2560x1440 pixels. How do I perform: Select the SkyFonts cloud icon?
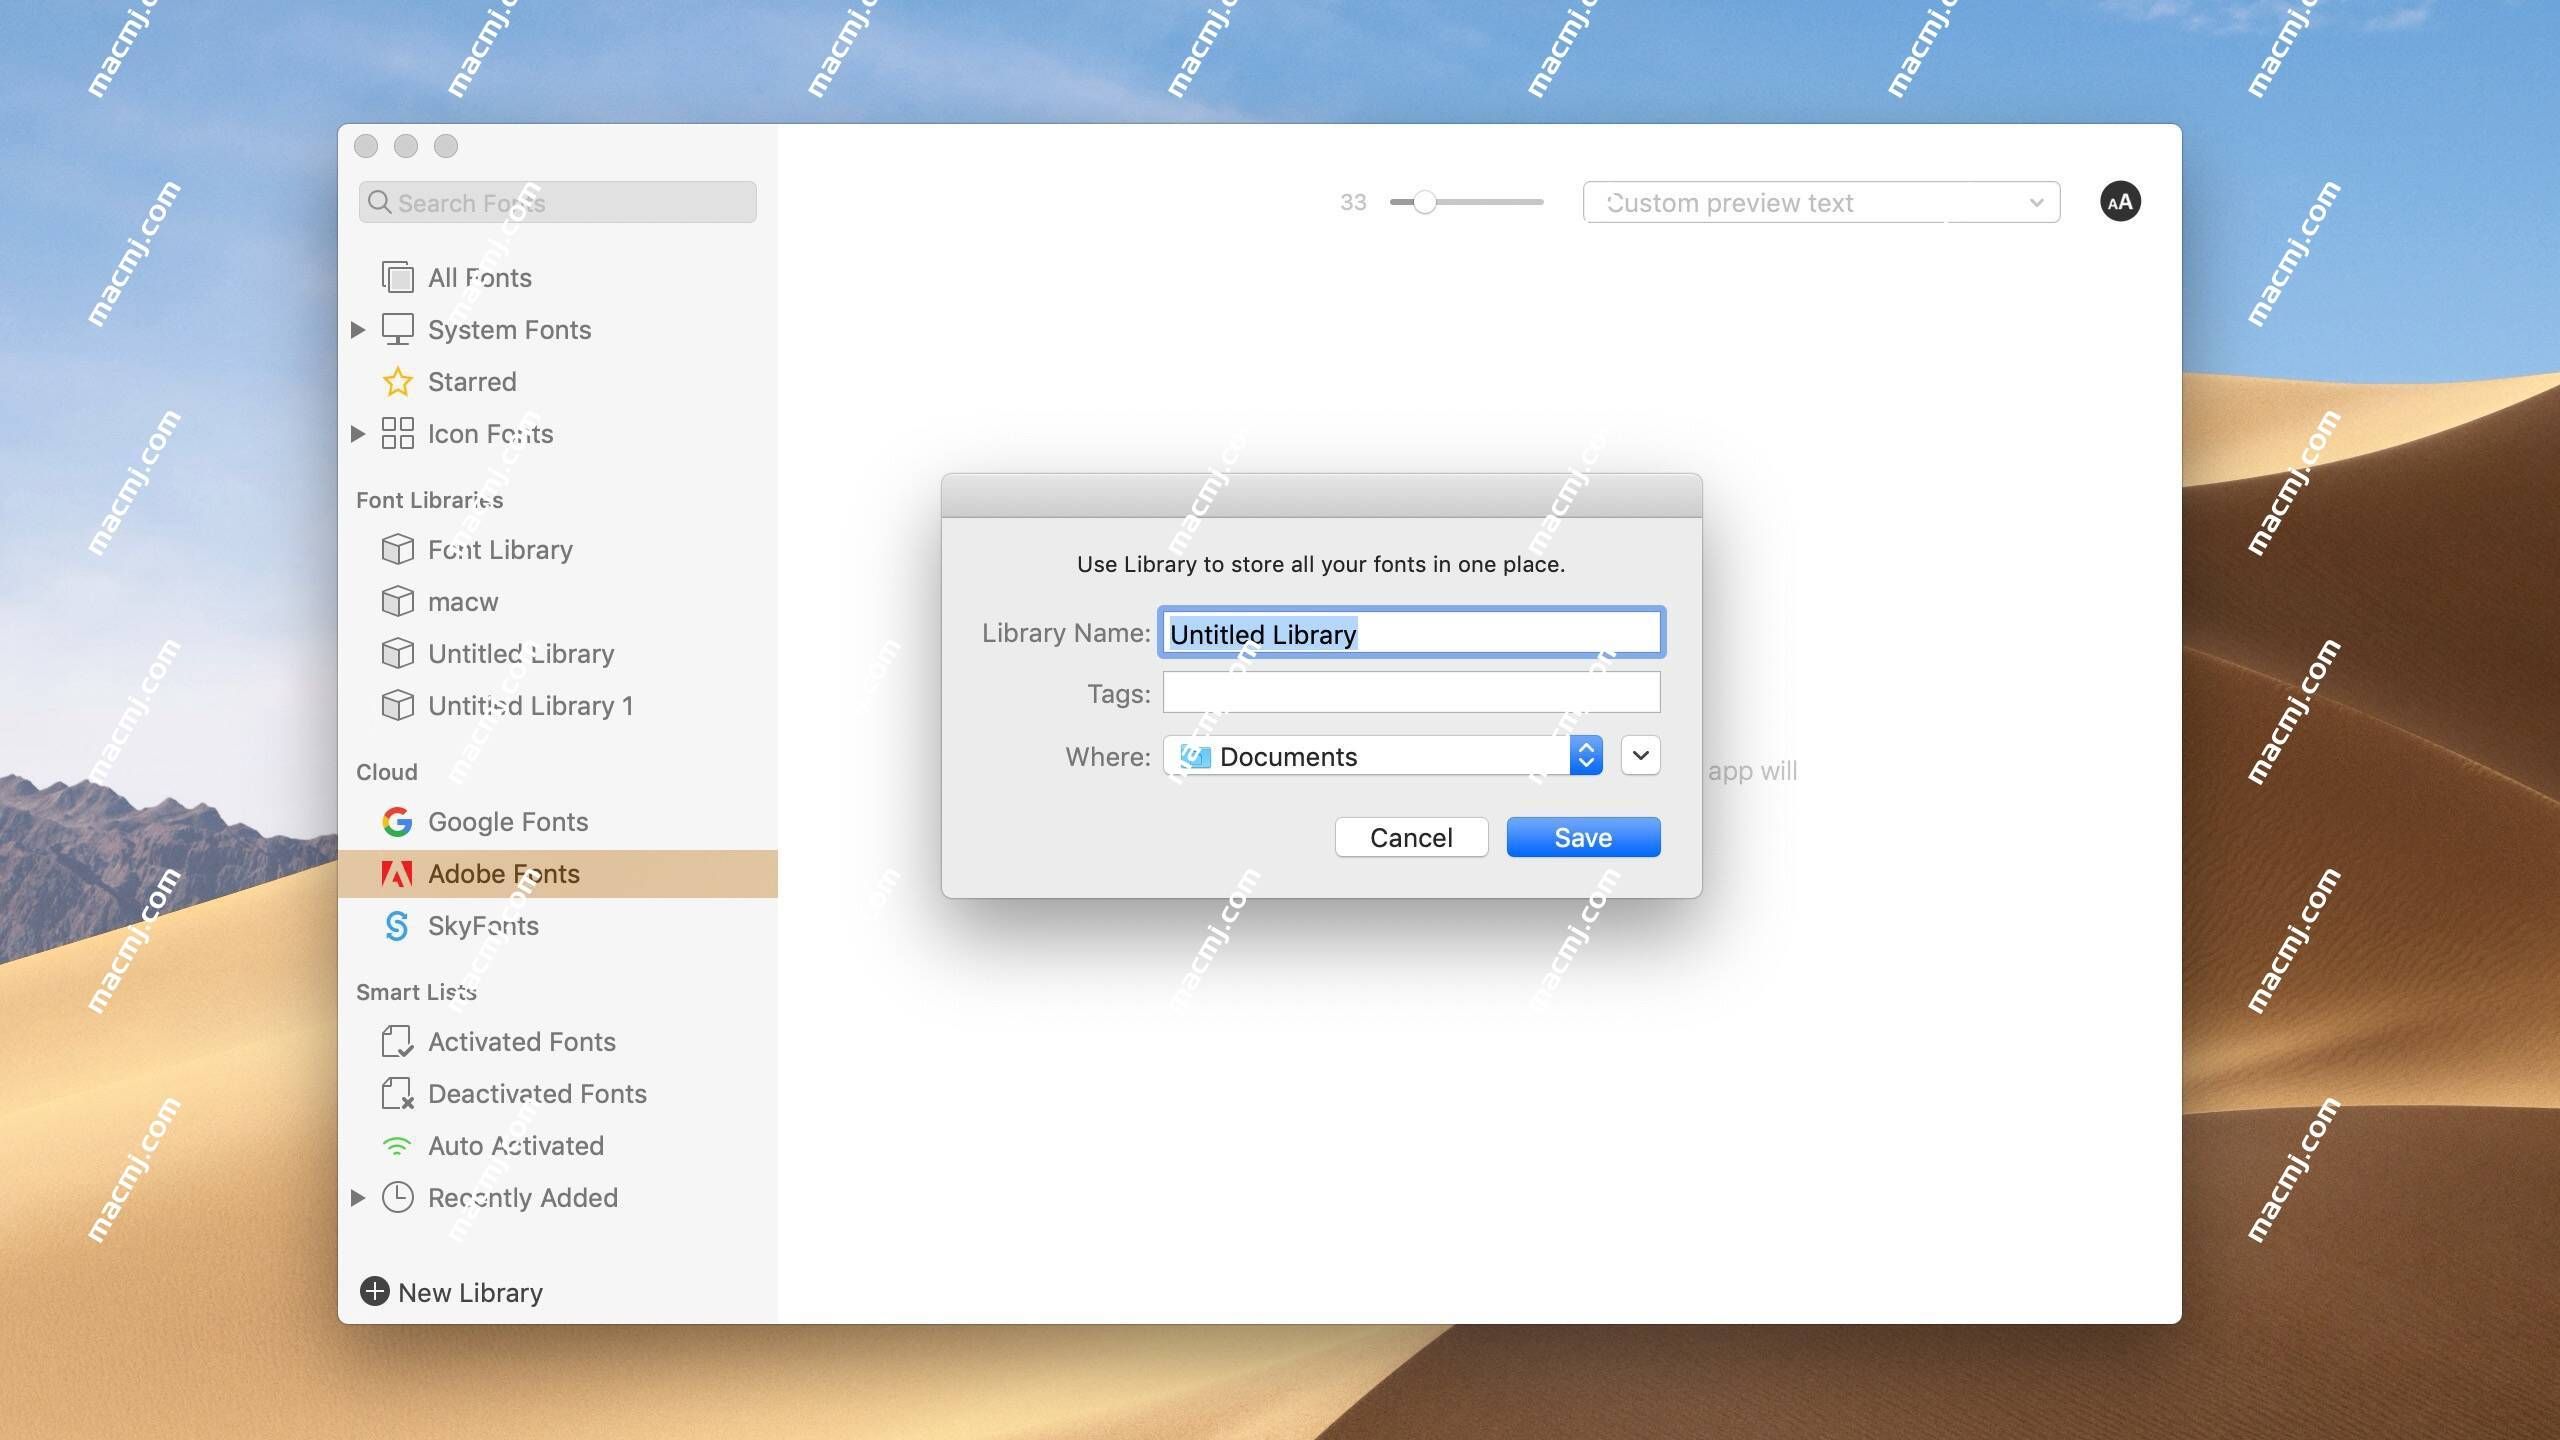click(x=396, y=927)
